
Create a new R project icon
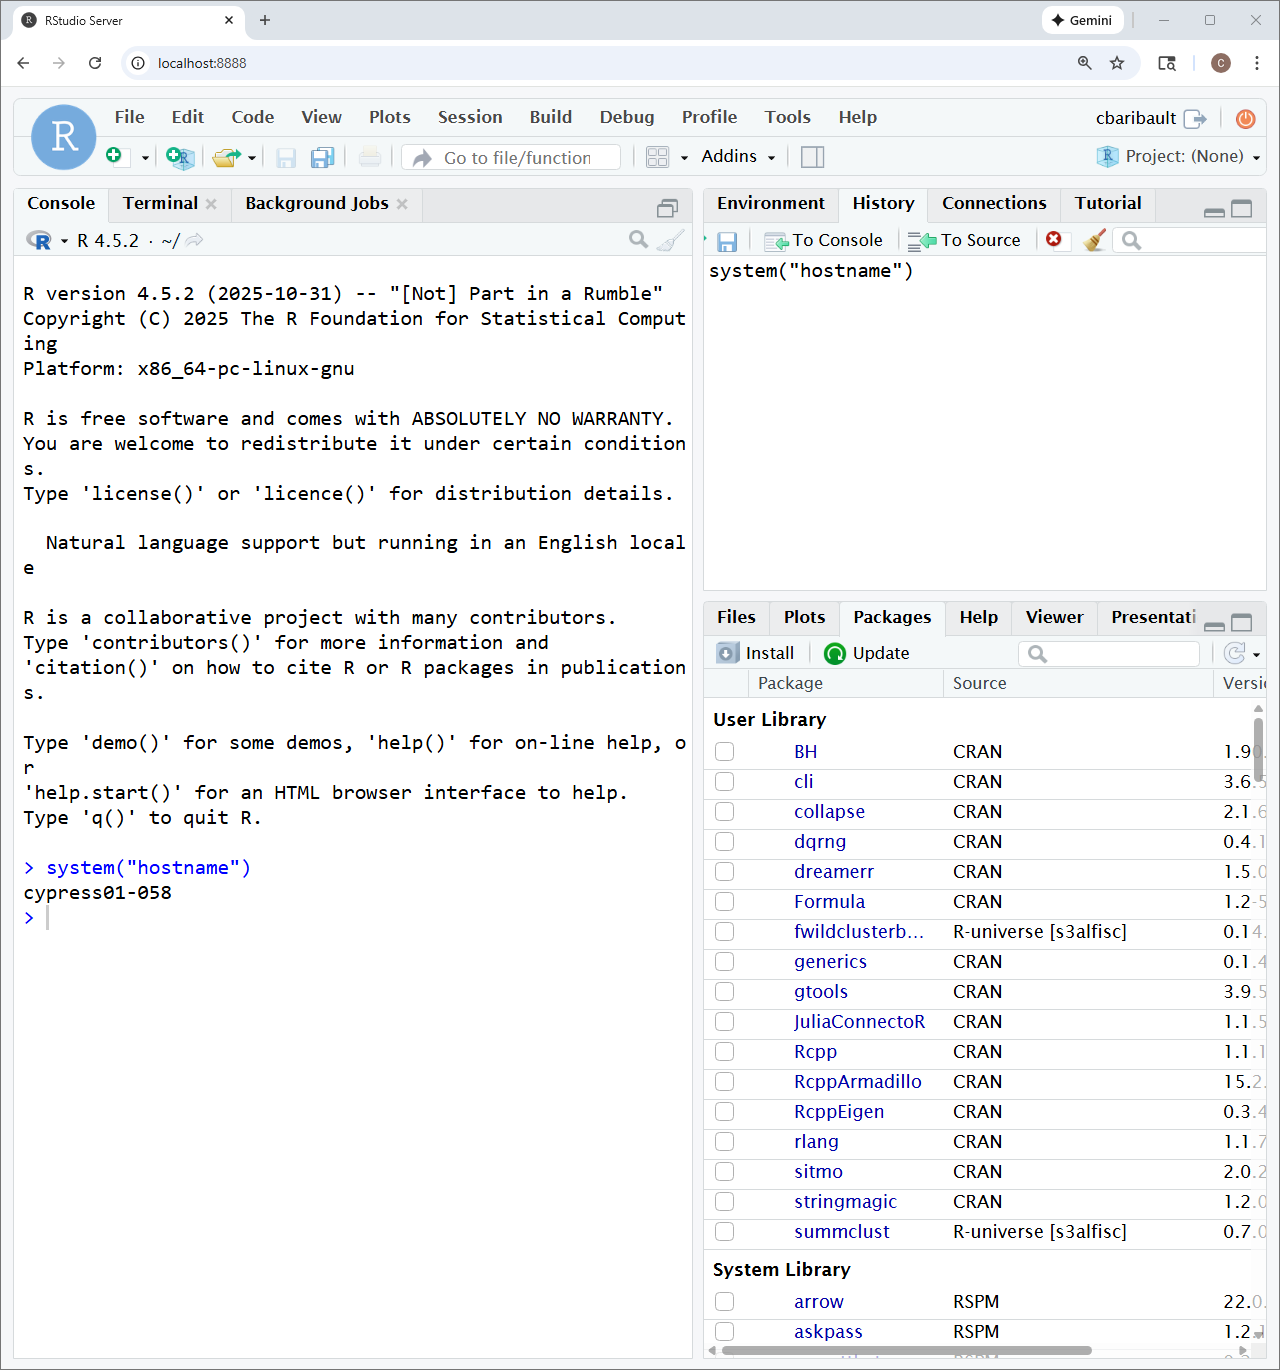point(180,157)
